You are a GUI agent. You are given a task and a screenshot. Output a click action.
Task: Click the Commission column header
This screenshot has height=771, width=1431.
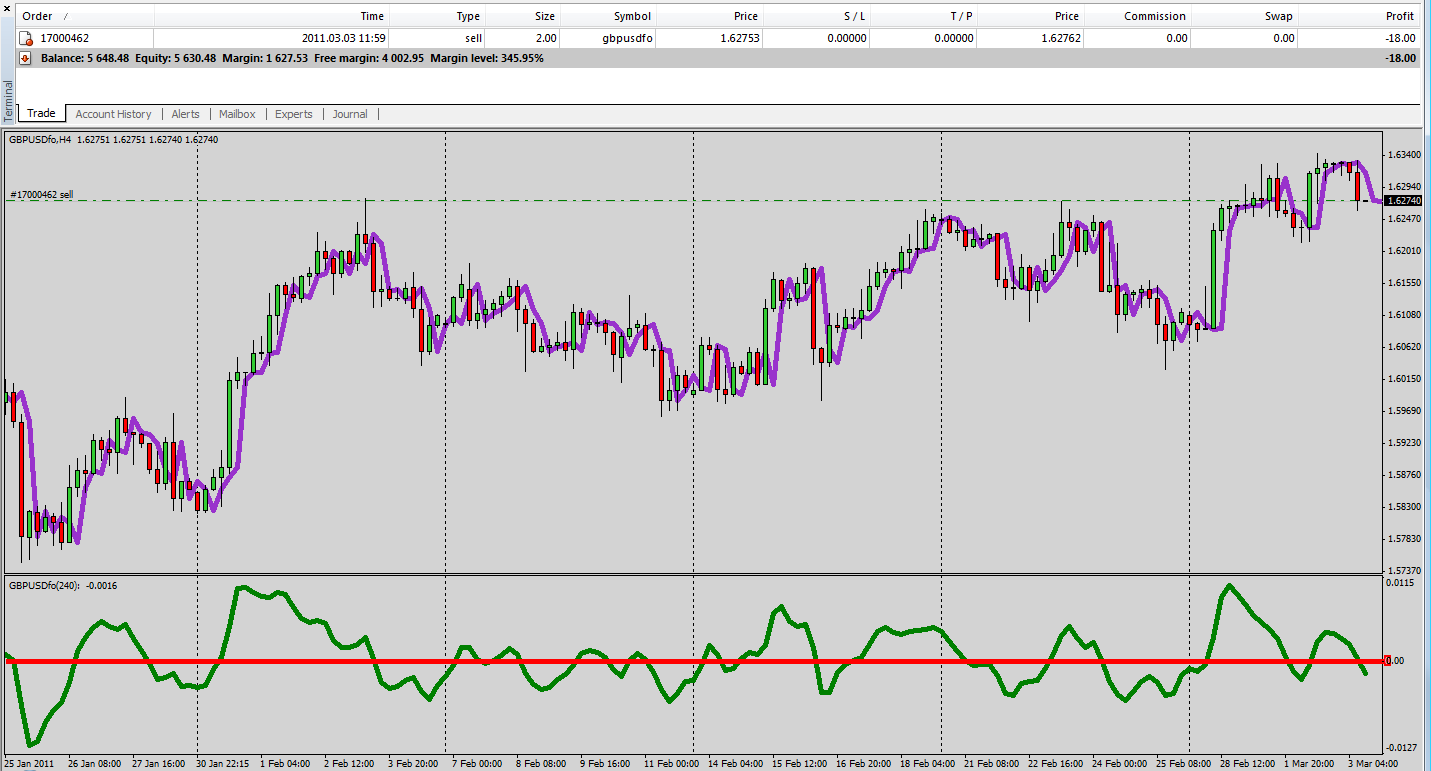point(1155,16)
